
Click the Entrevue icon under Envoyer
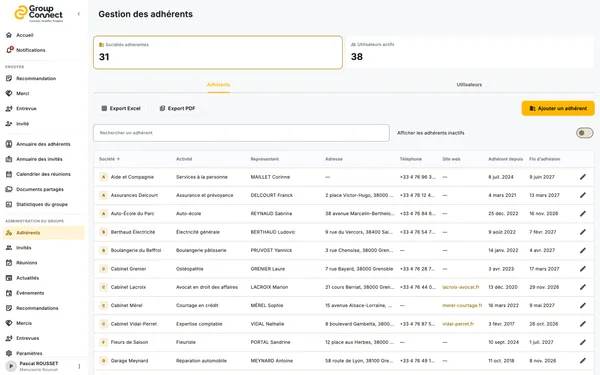click(9, 109)
